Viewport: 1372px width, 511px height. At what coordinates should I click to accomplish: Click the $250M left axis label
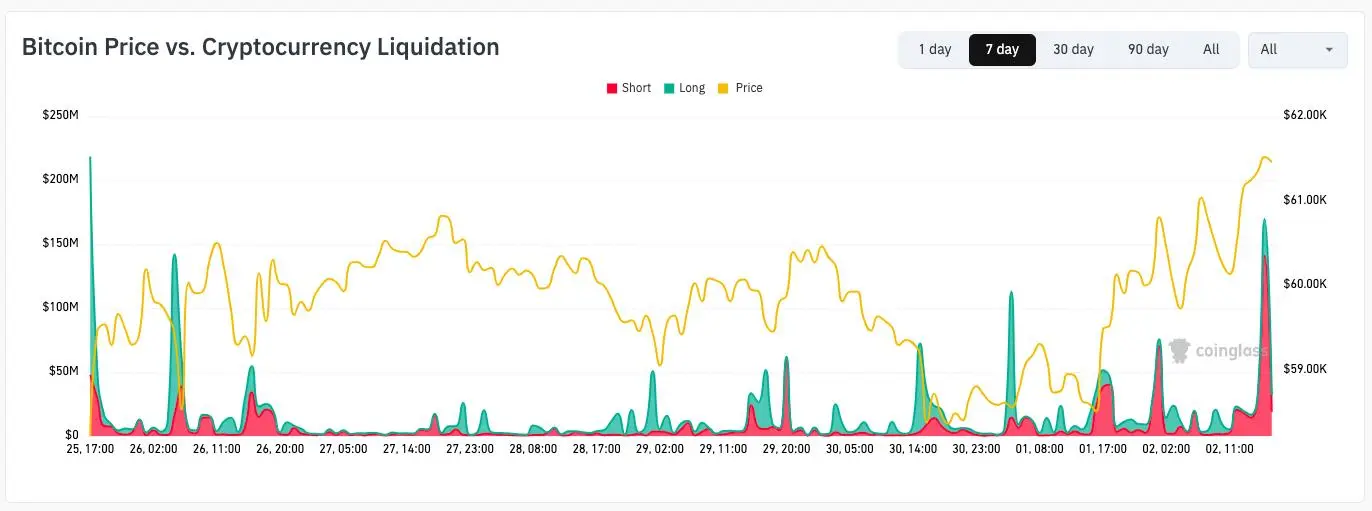(x=60, y=115)
